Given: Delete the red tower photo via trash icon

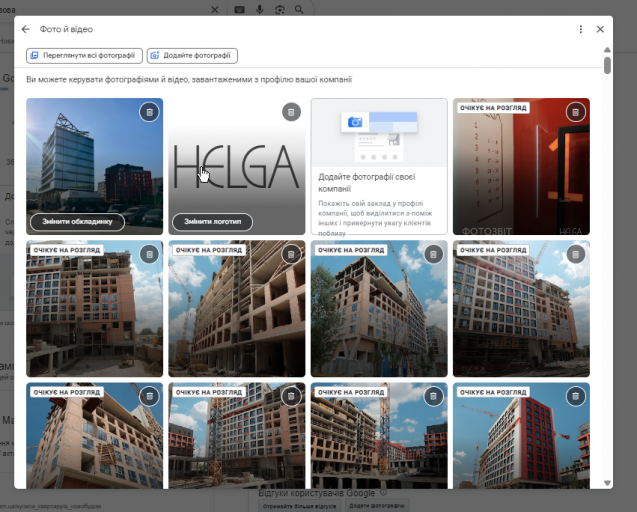Looking at the screenshot, I should pyautogui.click(x=576, y=396).
